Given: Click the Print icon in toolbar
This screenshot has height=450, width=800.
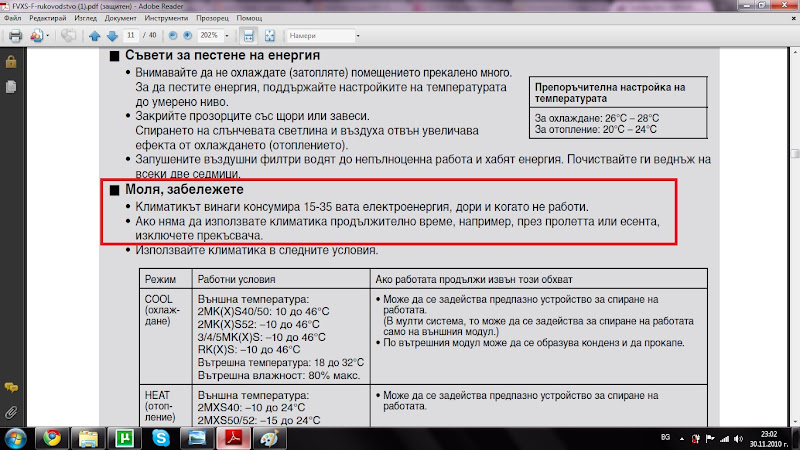Looking at the screenshot, I should coord(15,36).
